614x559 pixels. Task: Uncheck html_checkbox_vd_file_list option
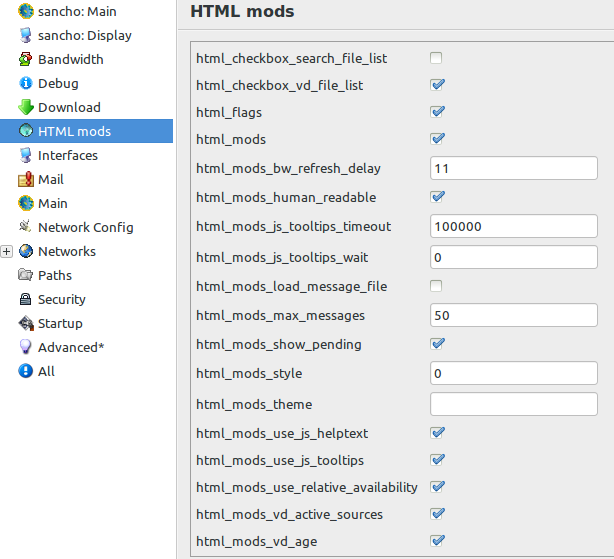tap(437, 85)
